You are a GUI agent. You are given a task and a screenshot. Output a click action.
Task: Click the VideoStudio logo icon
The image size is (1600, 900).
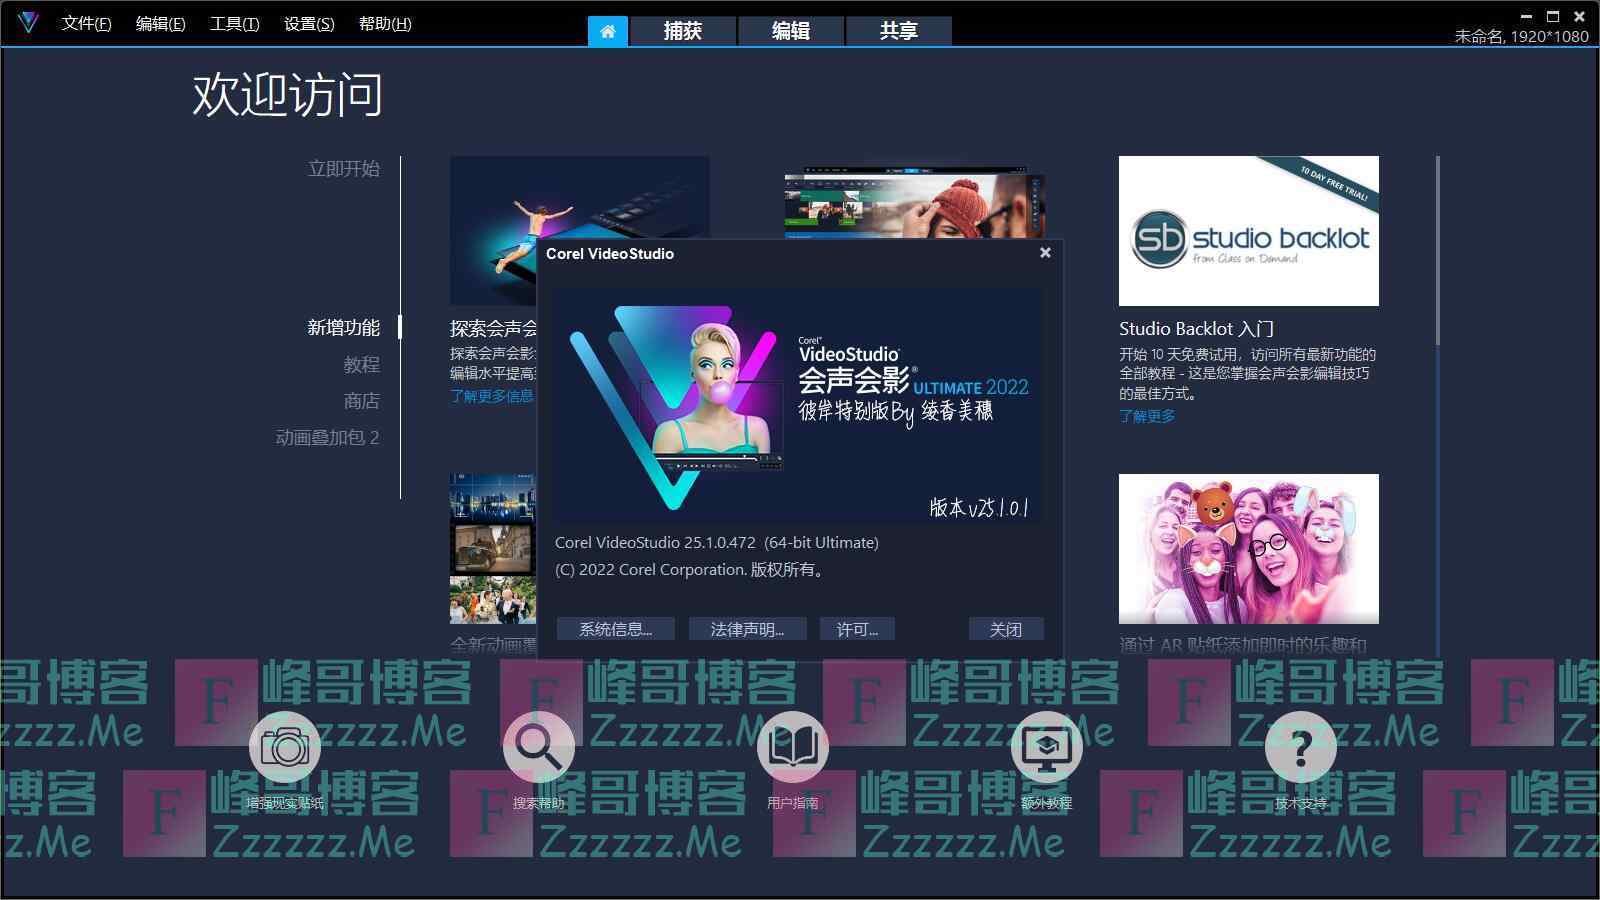[27, 22]
